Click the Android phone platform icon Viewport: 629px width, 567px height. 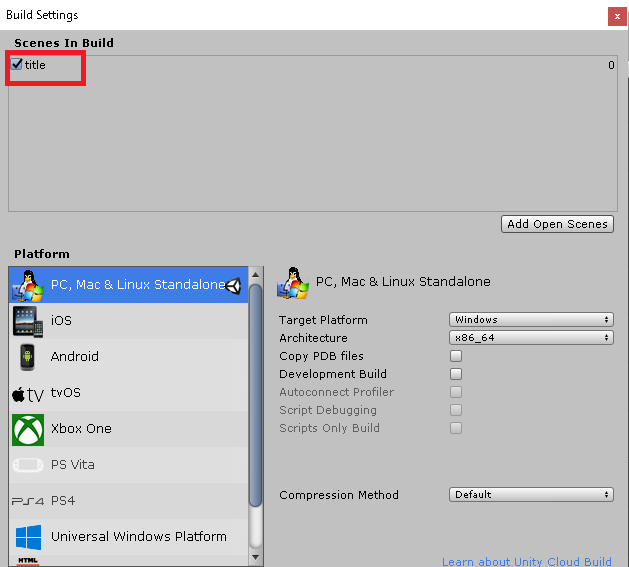pyautogui.click(x=27, y=357)
